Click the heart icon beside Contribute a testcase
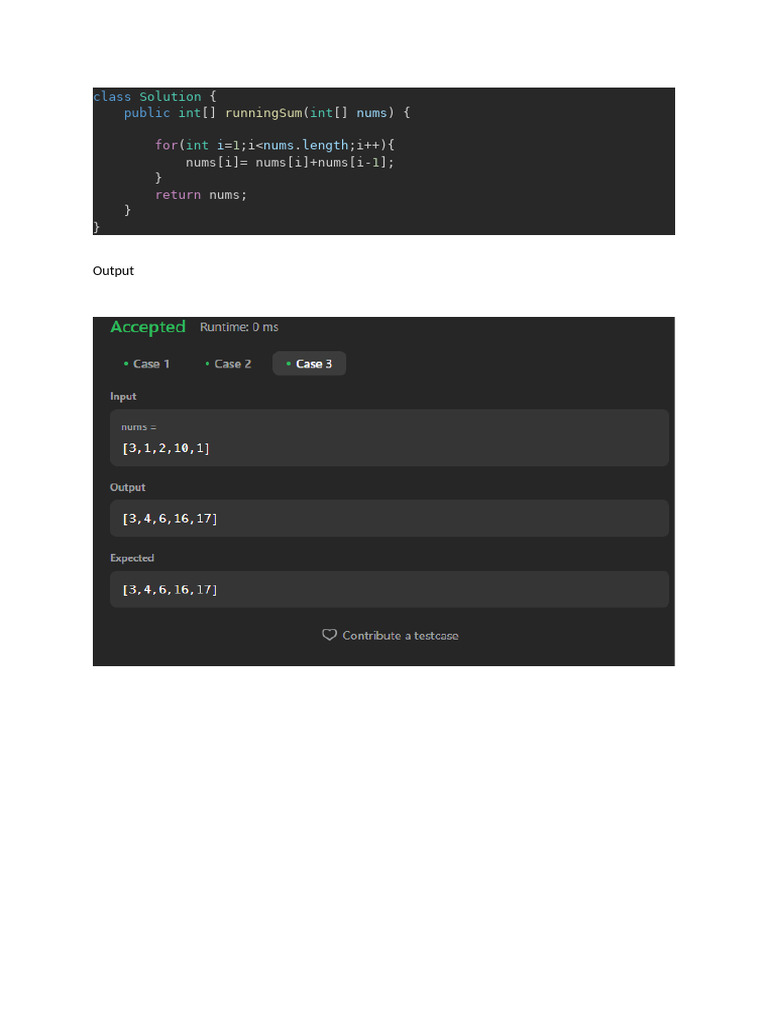768x1024 pixels. [x=329, y=635]
